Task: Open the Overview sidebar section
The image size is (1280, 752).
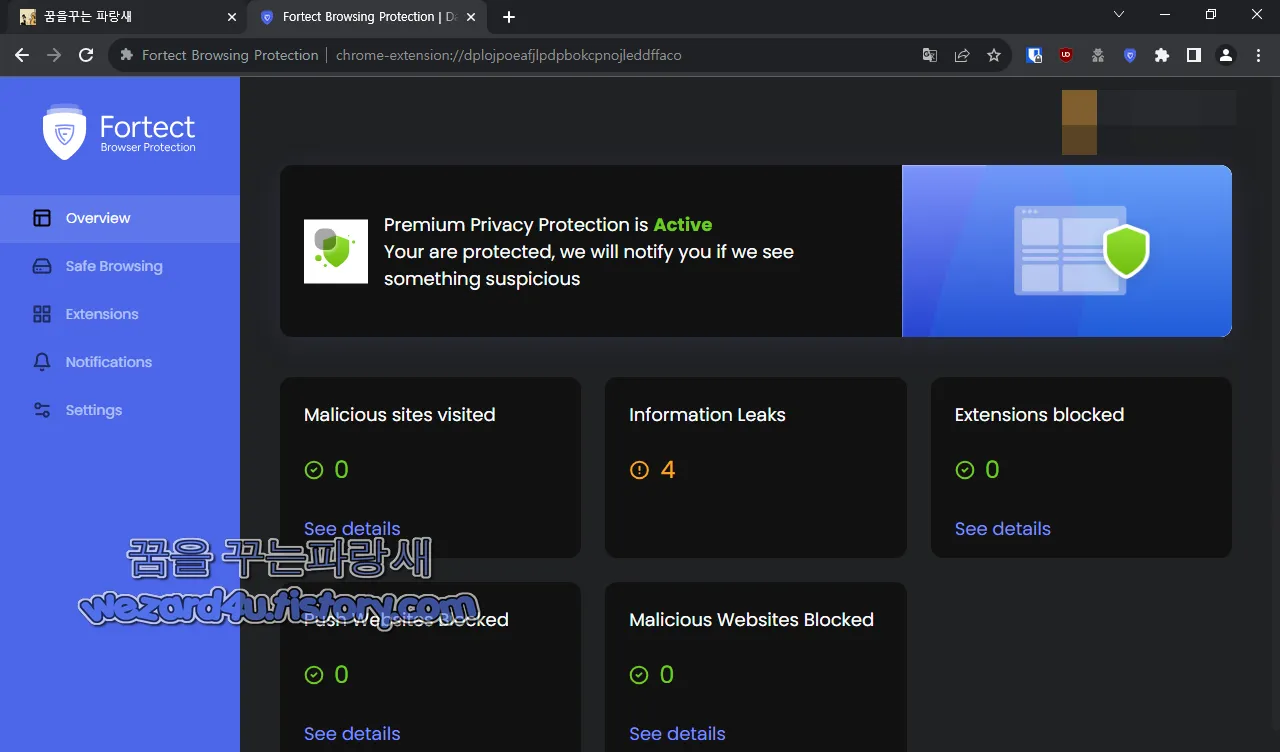Action: [120, 218]
